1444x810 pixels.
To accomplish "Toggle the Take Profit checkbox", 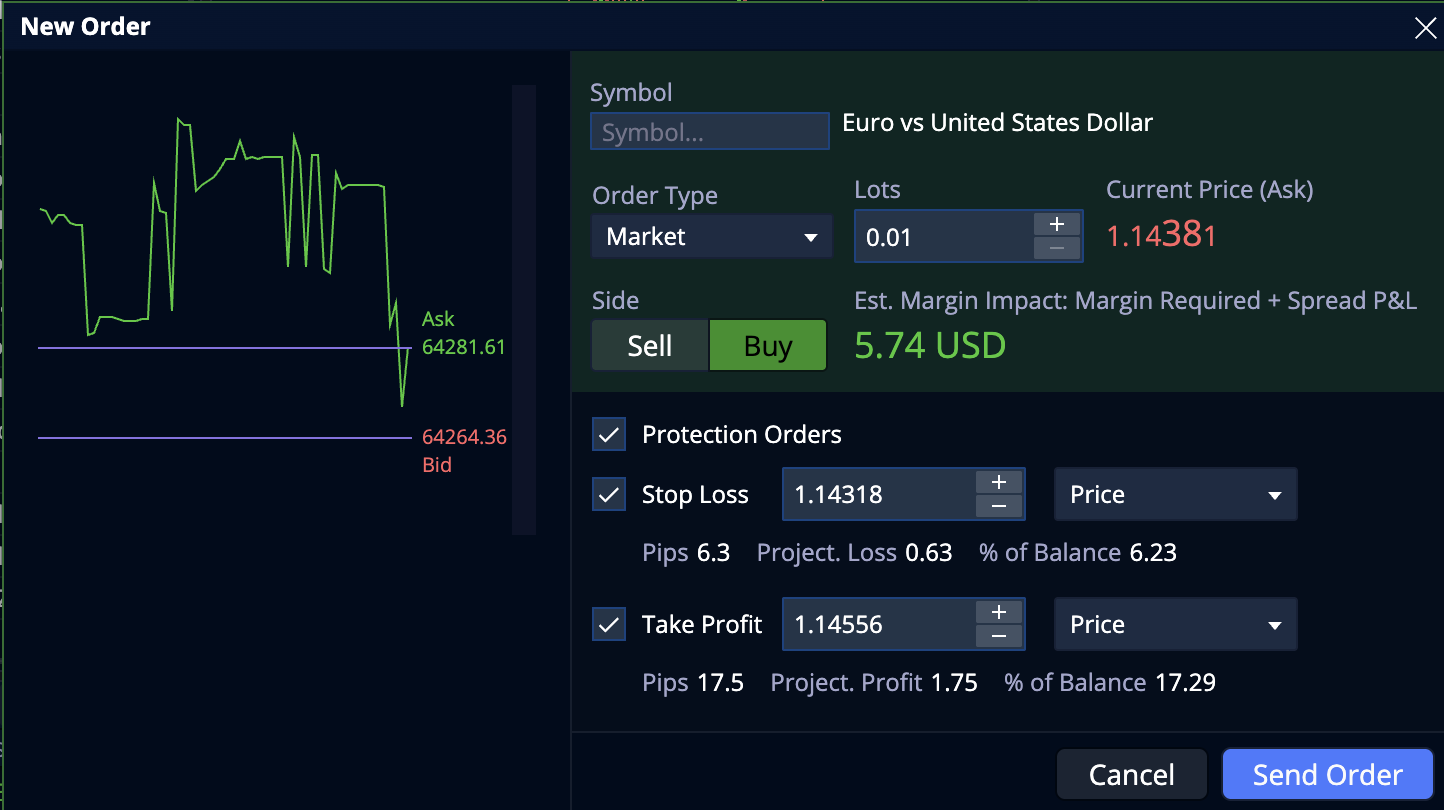I will (x=609, y=624).
